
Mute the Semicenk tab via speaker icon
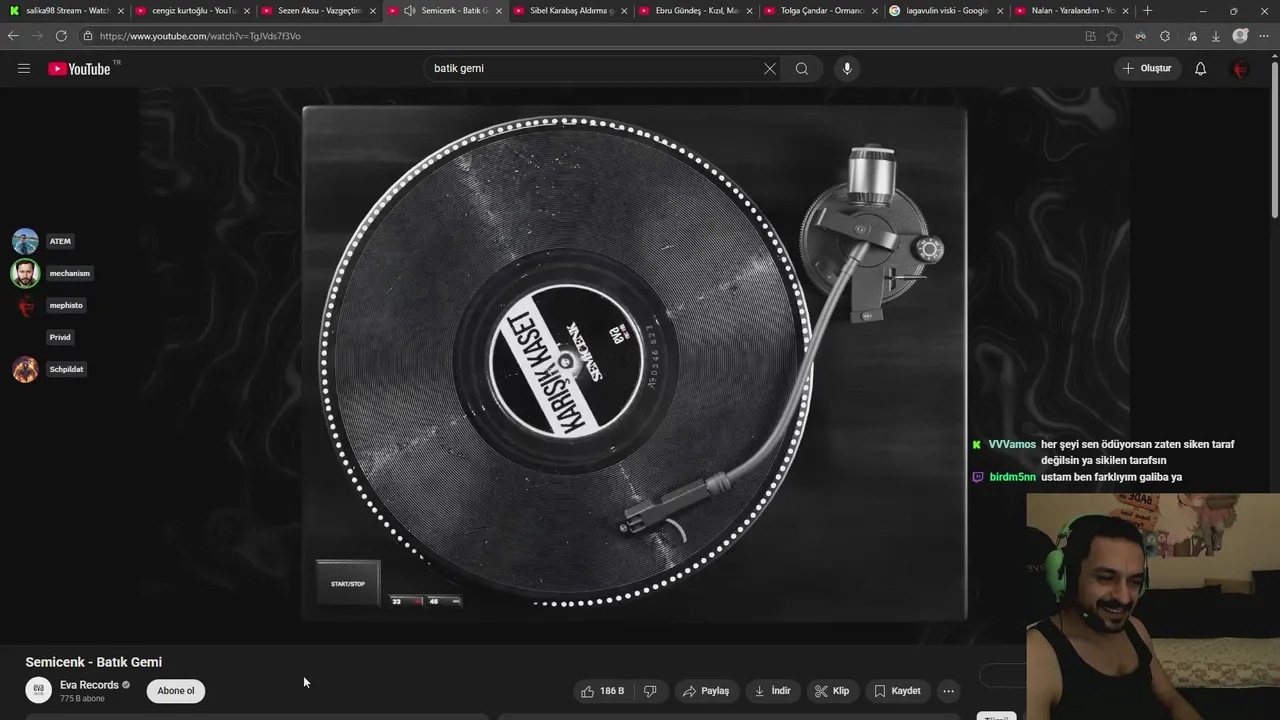click(x=409, y=11)
